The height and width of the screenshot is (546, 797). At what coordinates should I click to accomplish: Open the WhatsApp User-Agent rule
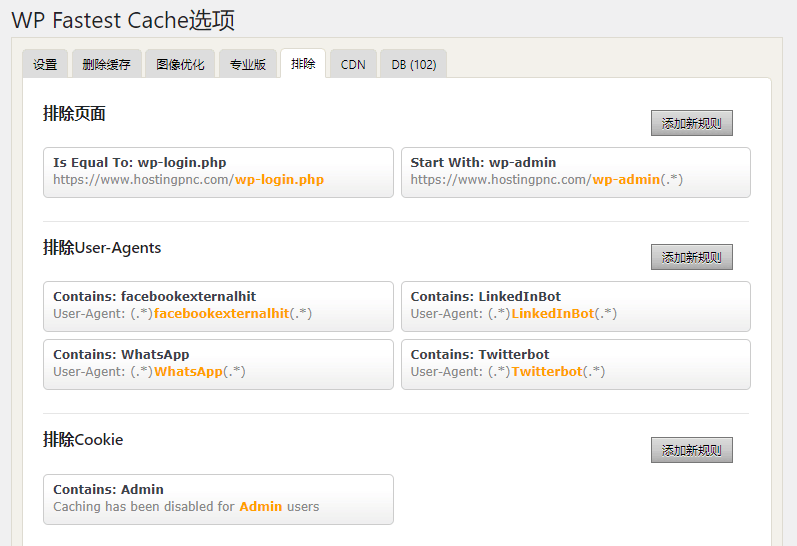click(218, 363)
